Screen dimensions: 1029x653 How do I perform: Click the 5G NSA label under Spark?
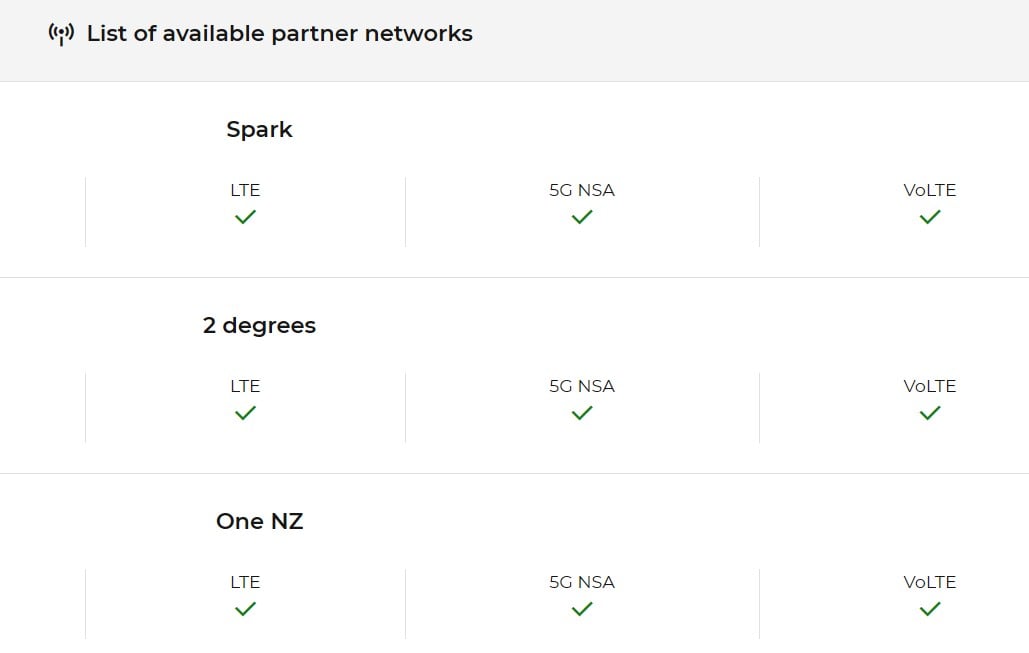pyautogui.click(x=582, y=190)
